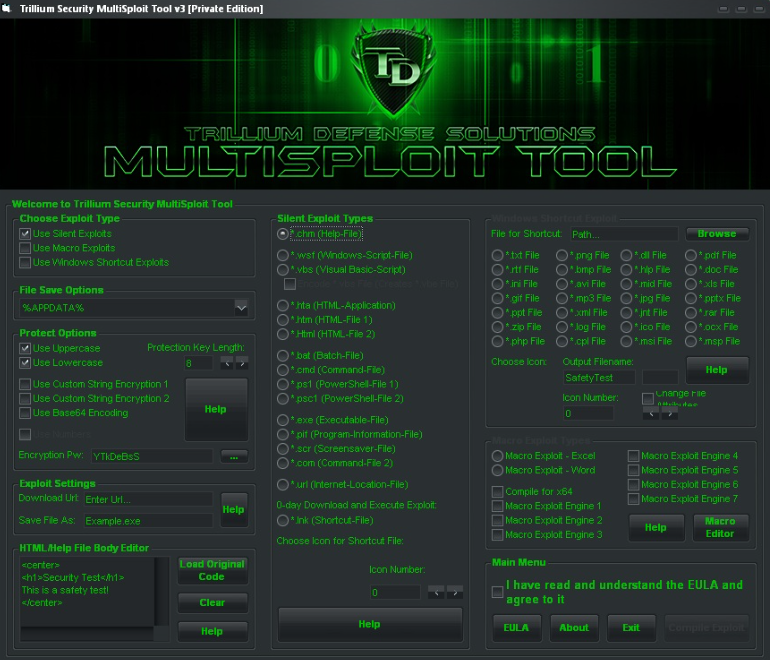
Task: Choose the *.mp3 File radio button
Action: pos(562,298)
